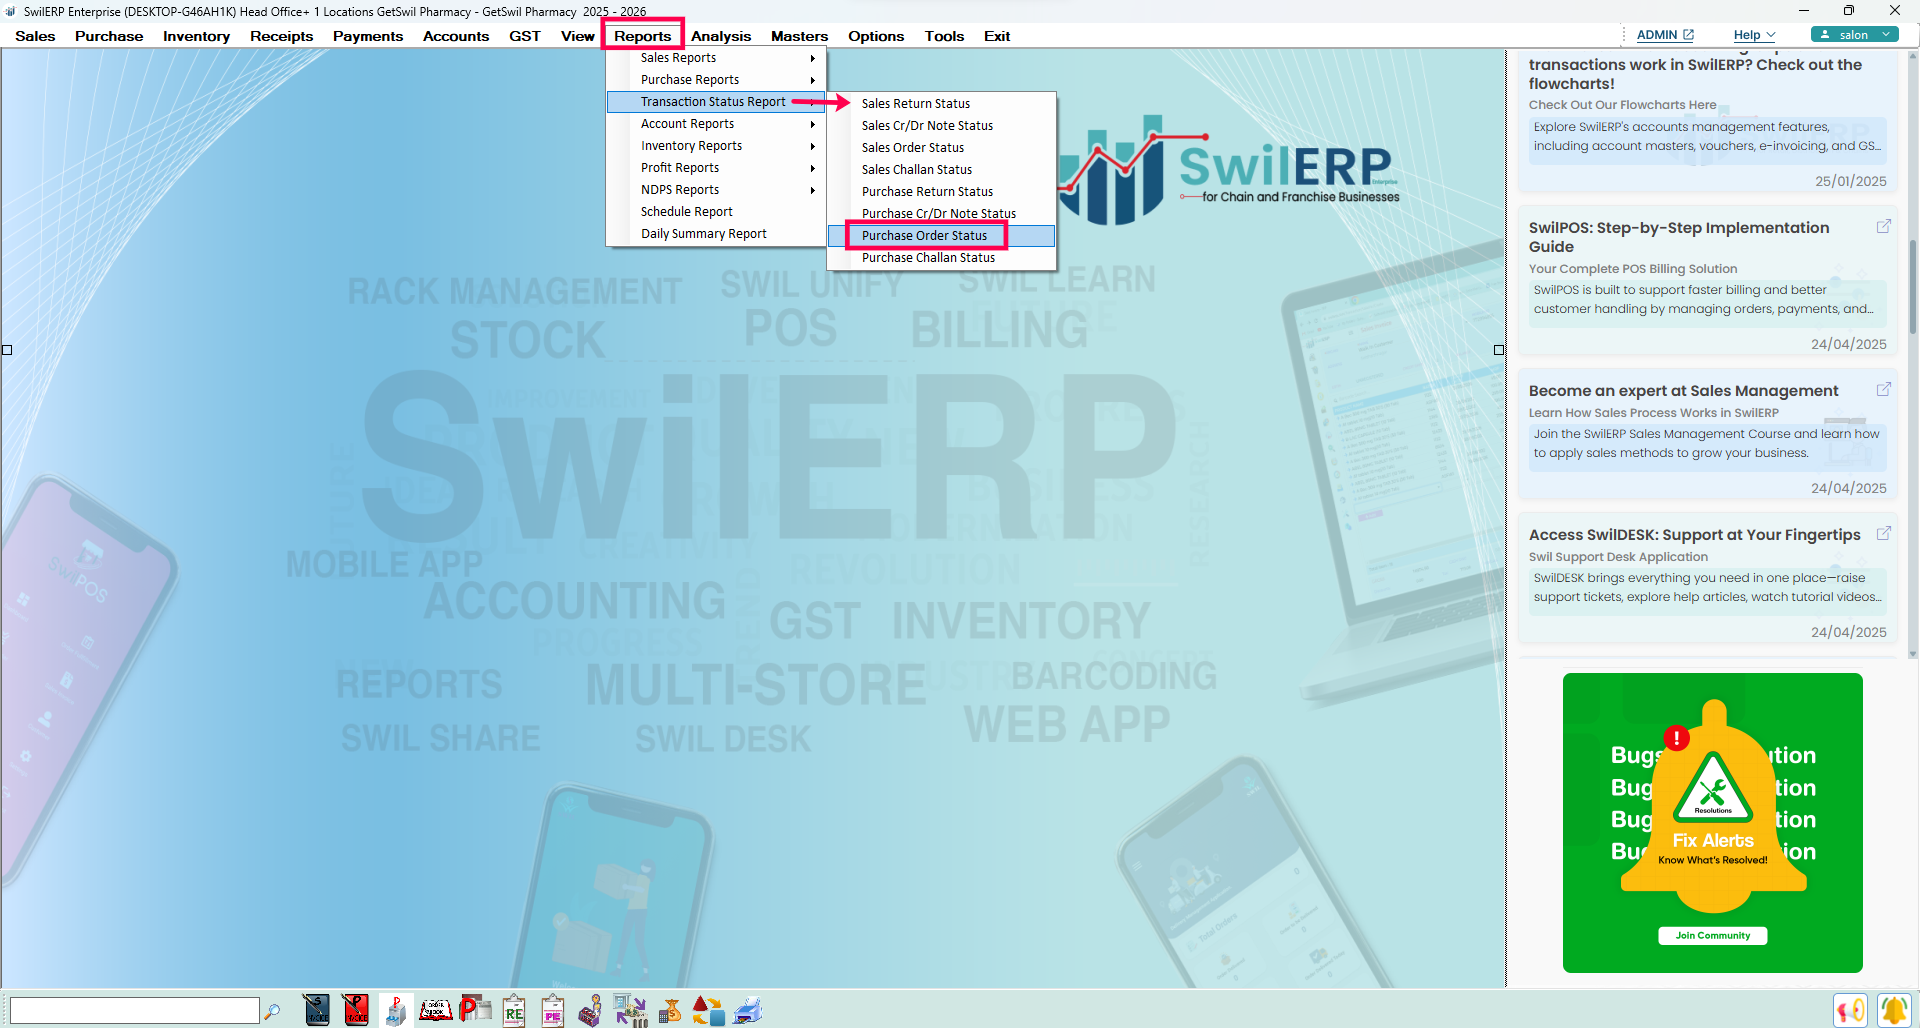Click the magnifier search icon beside the search box
The width and height of the screenshot is (1920, 1028).
click(272, 1011)
